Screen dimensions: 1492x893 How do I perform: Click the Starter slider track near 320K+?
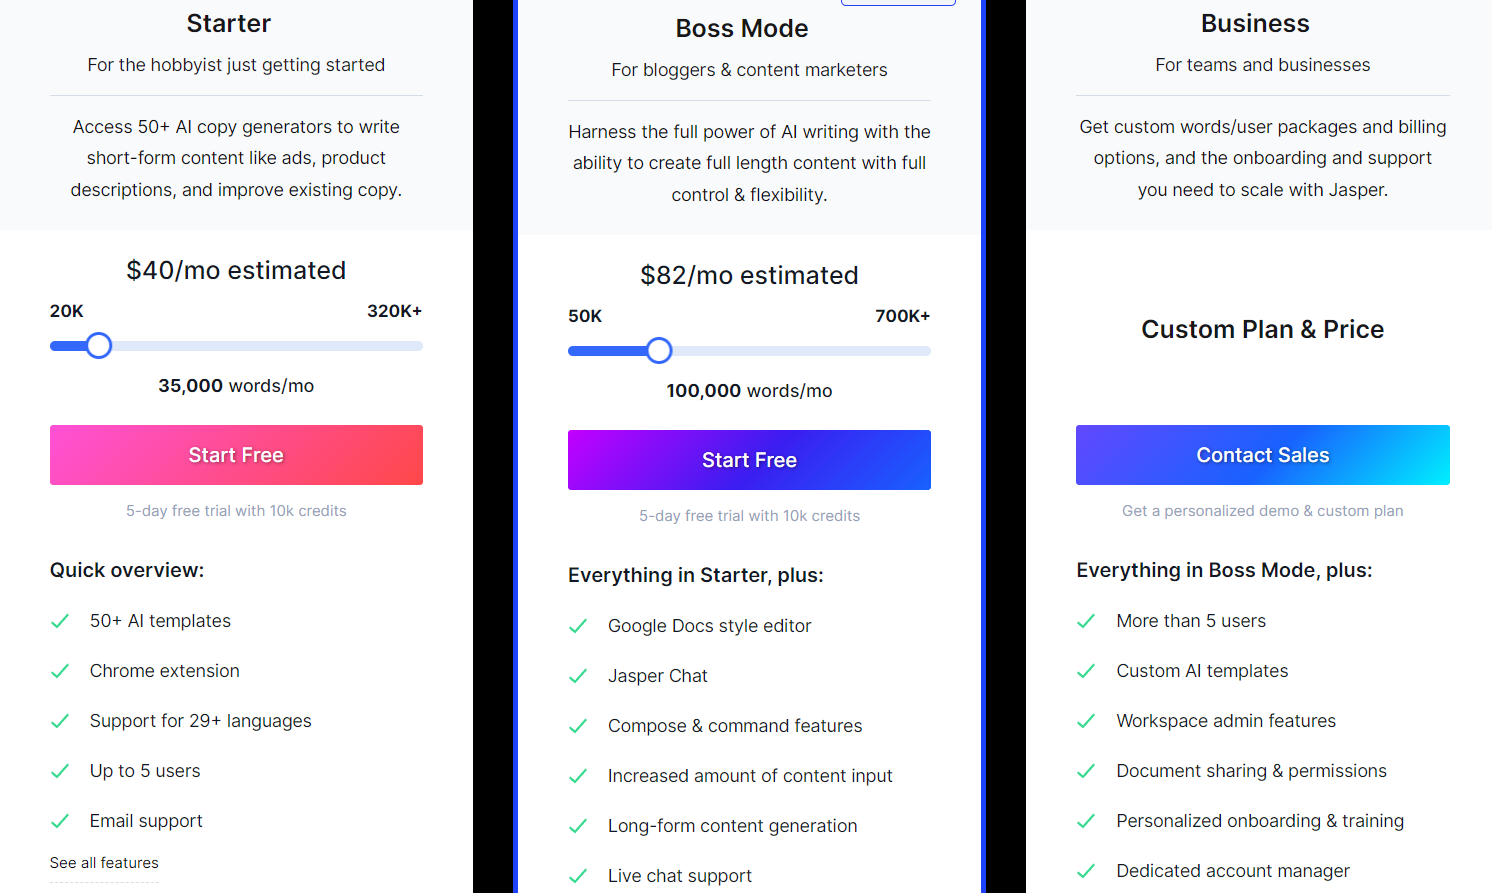(405, 346)
